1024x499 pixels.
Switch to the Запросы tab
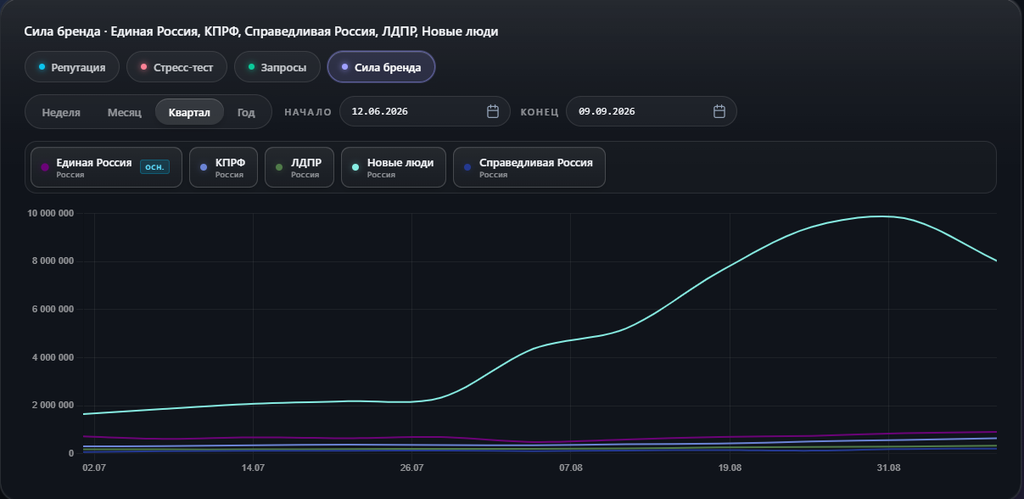[x=278, y=67]
